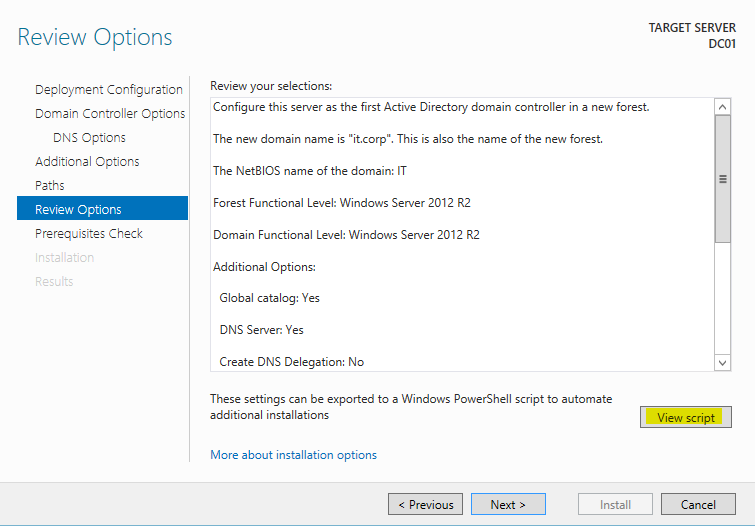Open More about installation options link
This screenshot has width=755, height=526.
(x=293, y=455)
